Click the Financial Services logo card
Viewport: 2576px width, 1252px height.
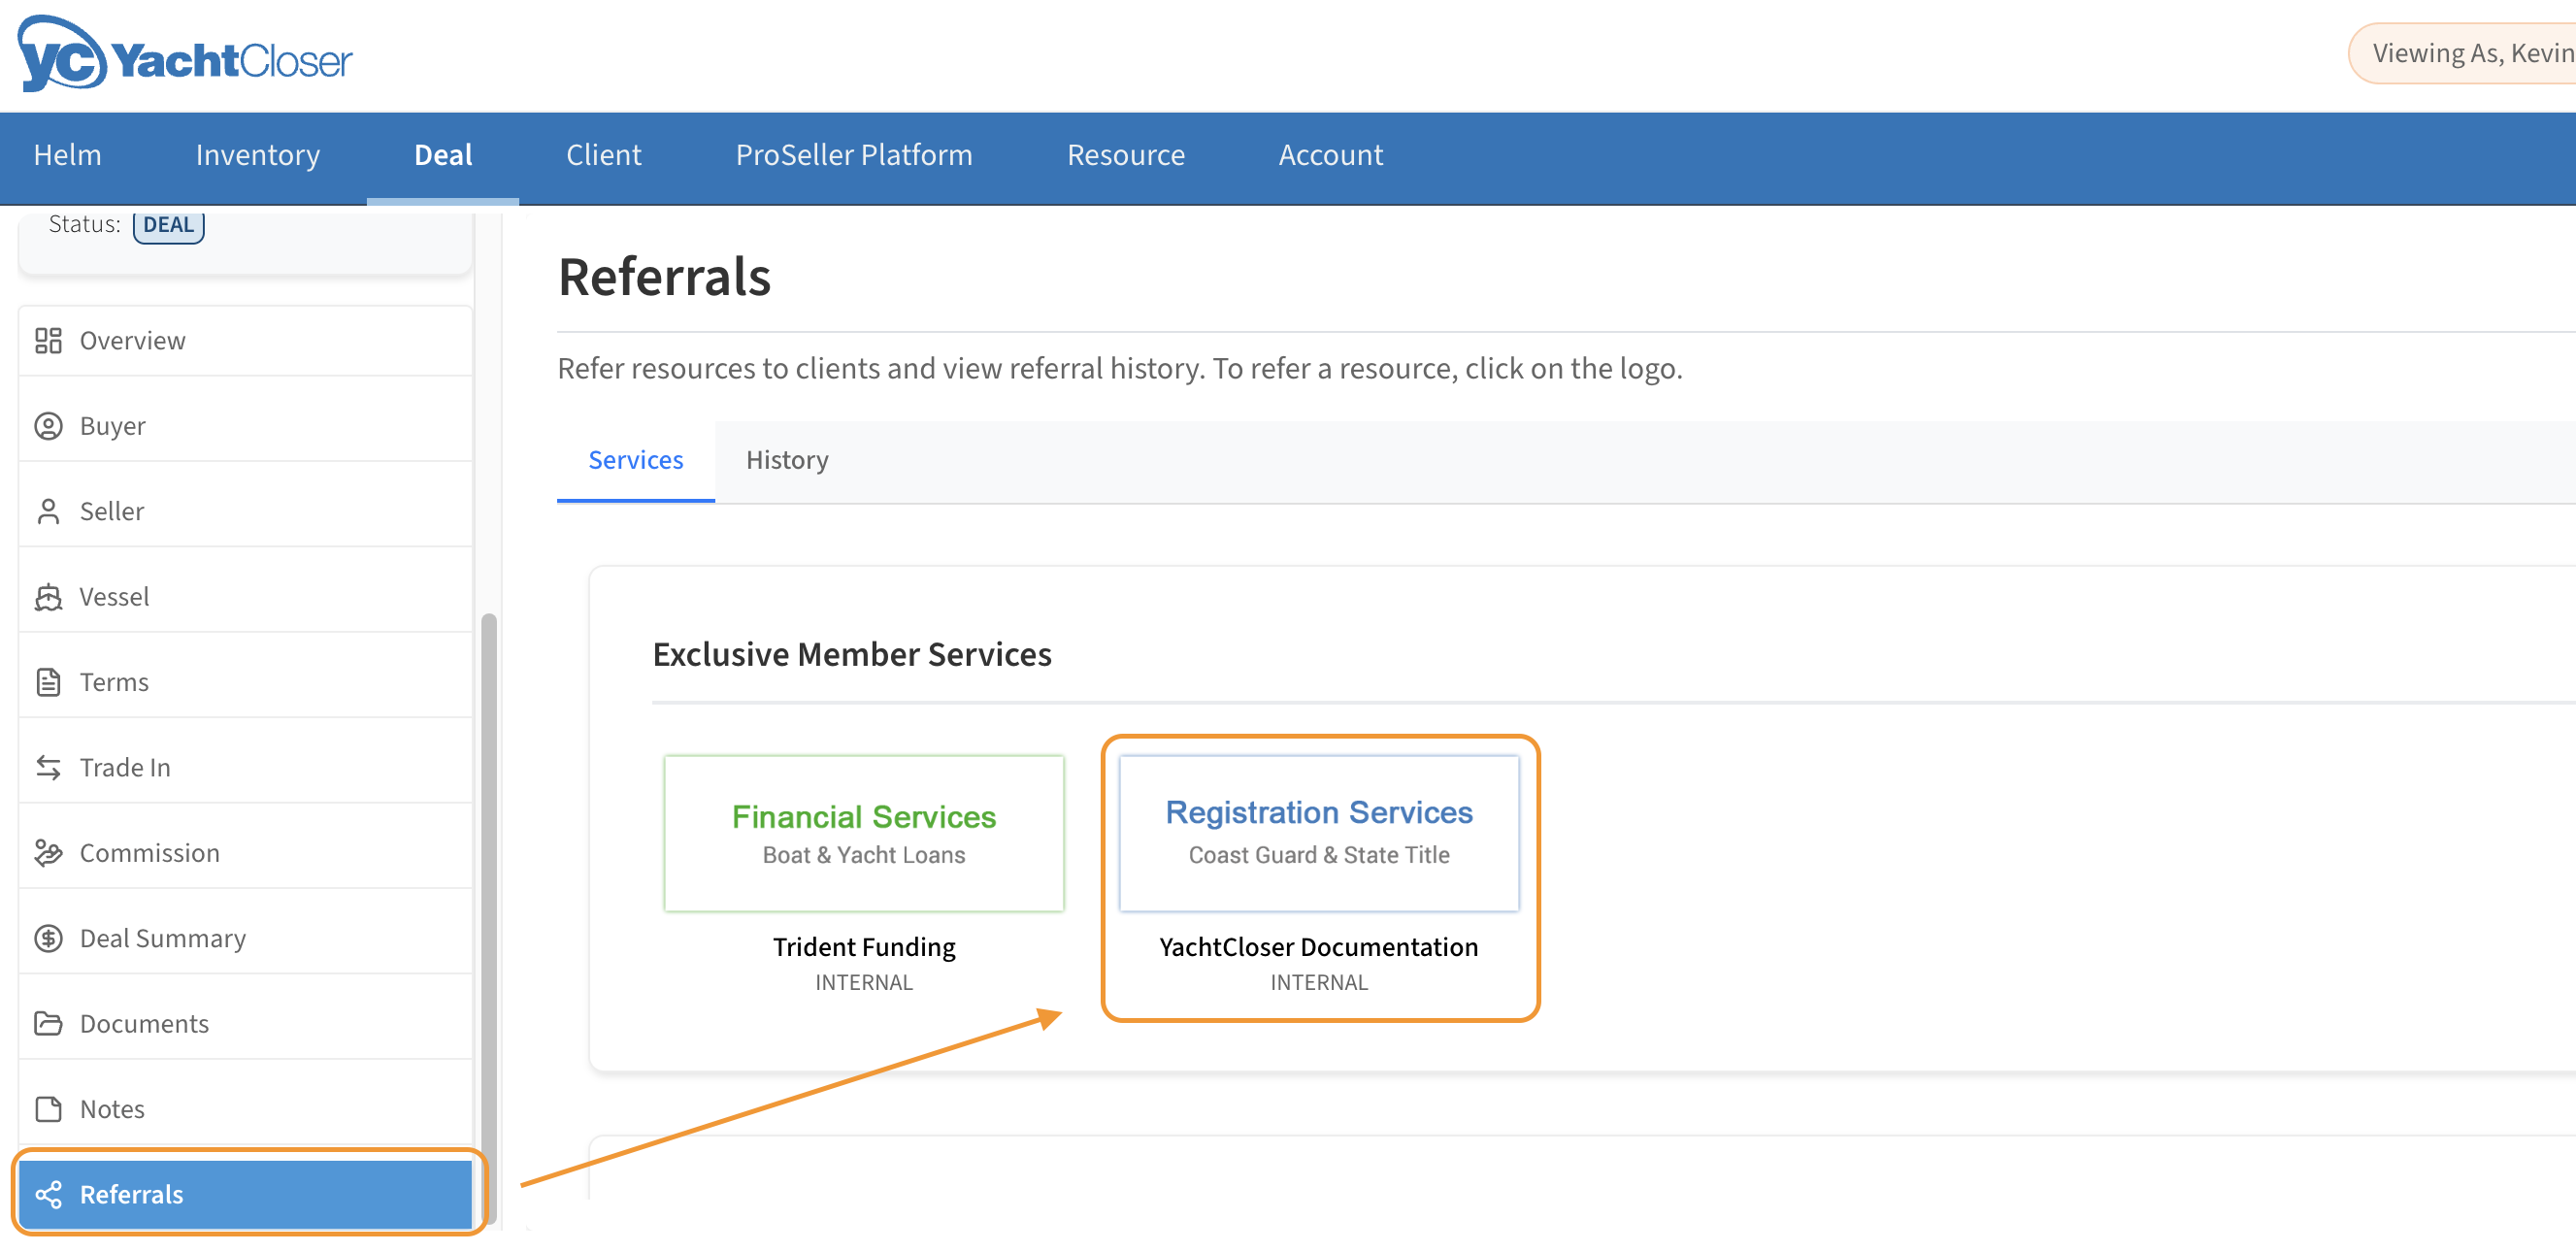click(863, 833)
